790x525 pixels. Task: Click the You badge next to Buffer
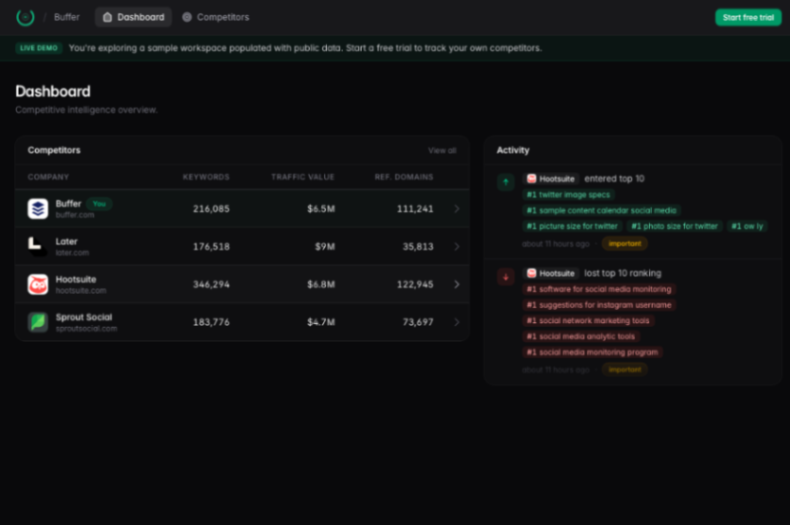(99, 204)
